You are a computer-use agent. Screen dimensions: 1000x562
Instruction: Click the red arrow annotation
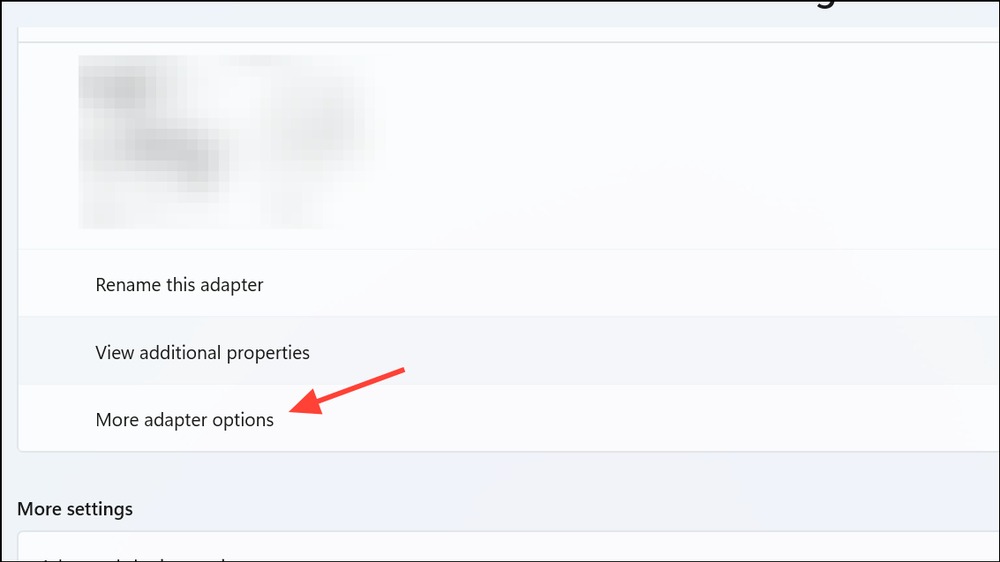click(348, 391)
